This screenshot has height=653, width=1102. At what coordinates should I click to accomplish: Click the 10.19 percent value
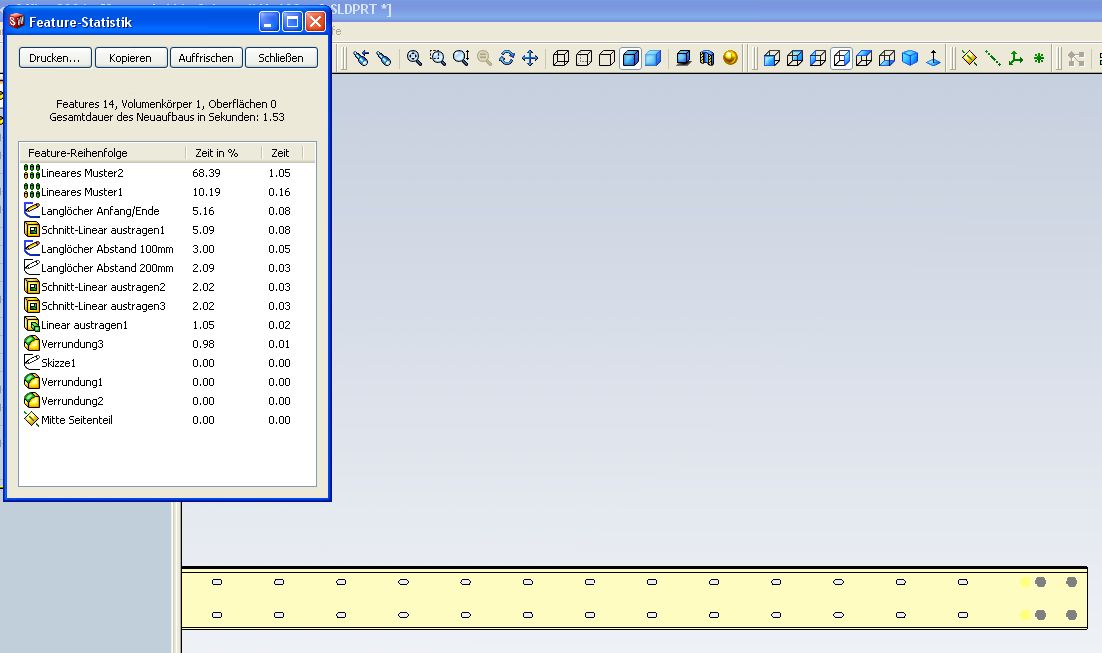point(206,192)
